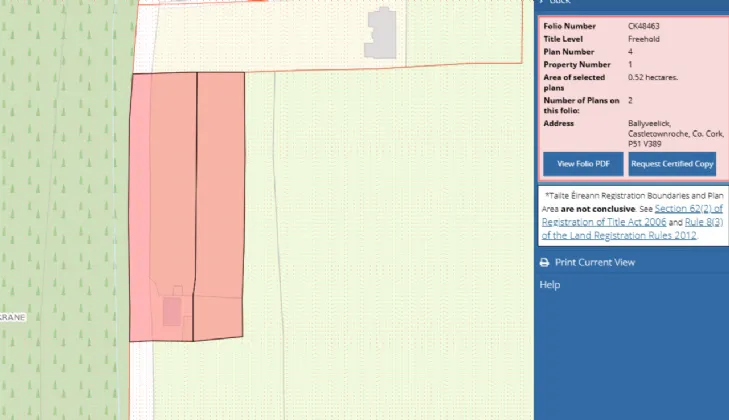Click the KRANE townland label on the map

coord(12,316)
